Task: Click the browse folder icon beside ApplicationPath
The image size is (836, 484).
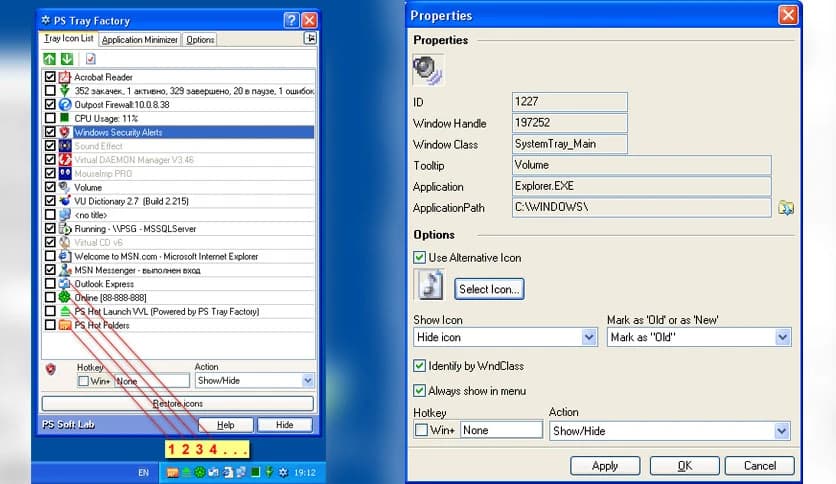Action: pos(785,208)
